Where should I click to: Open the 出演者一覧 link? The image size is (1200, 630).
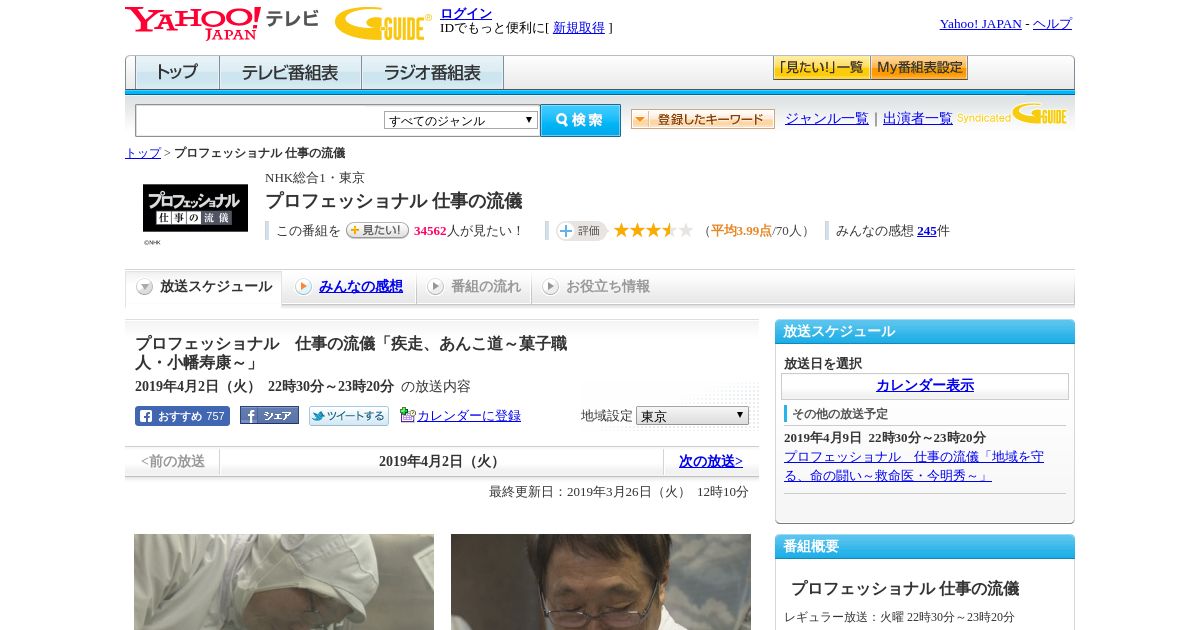tap(918, 119)
